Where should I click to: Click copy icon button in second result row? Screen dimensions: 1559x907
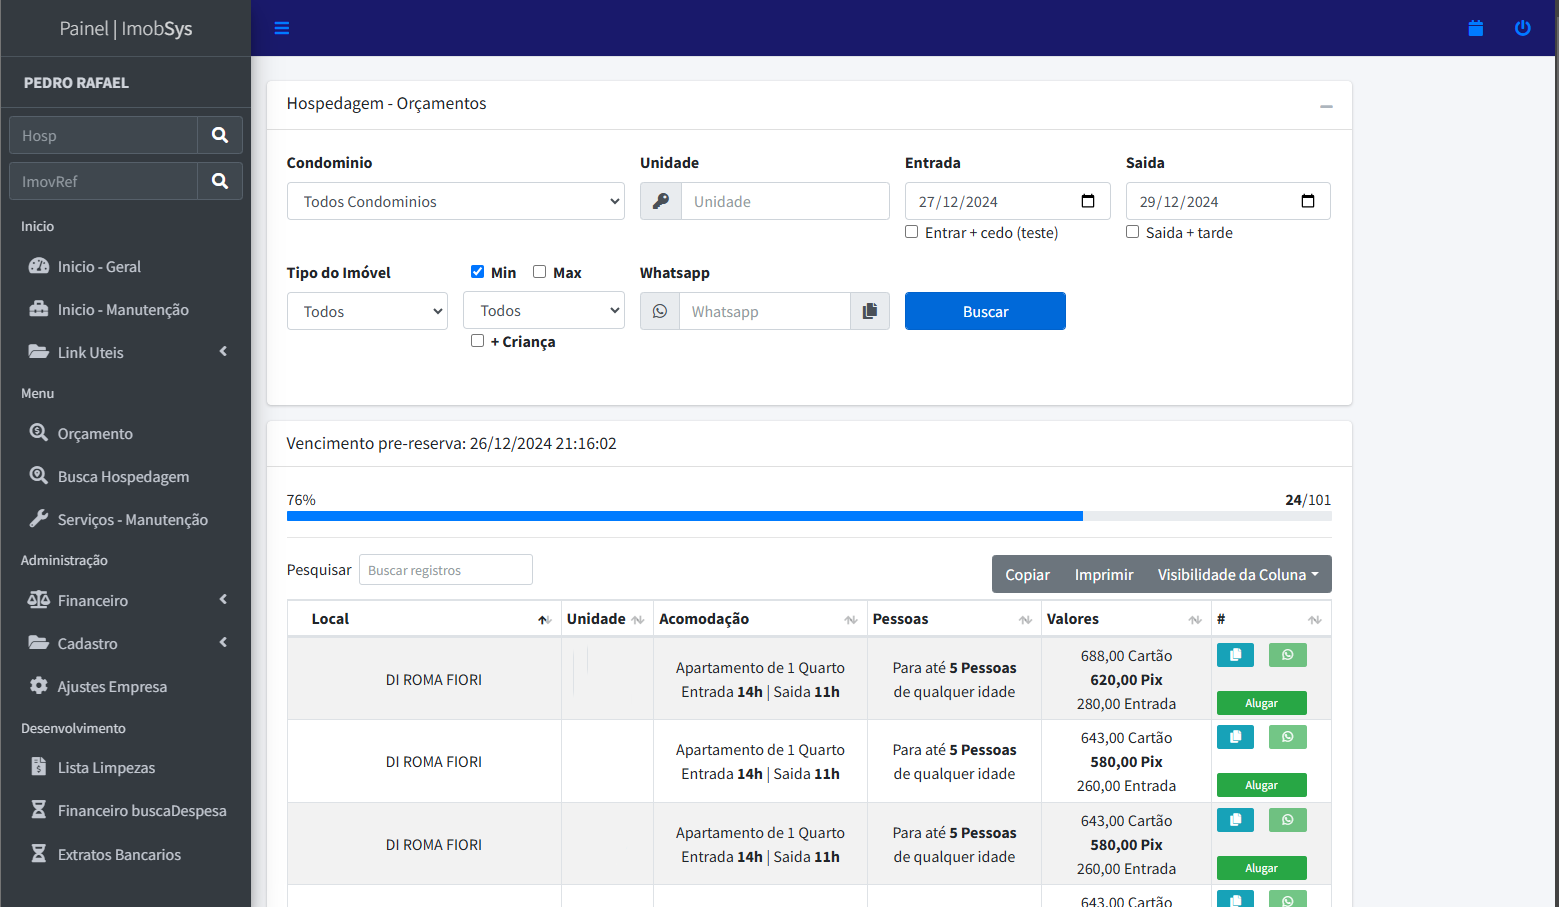(1235, 737)
